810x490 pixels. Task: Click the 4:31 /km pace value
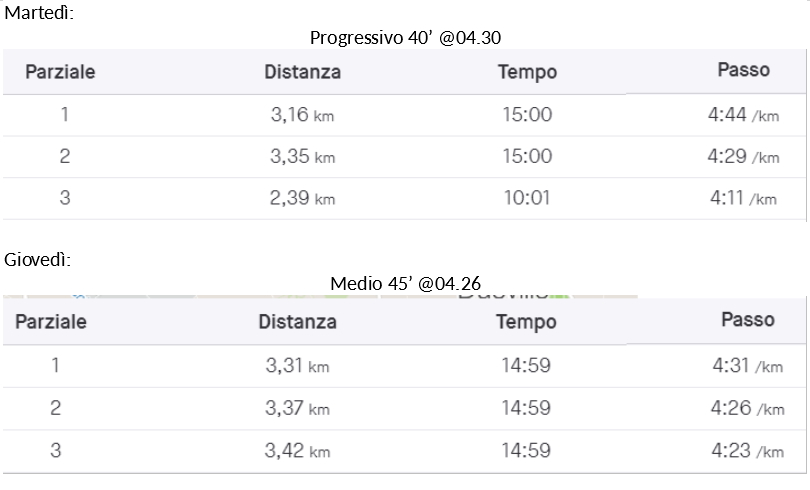tap(747, 366)
